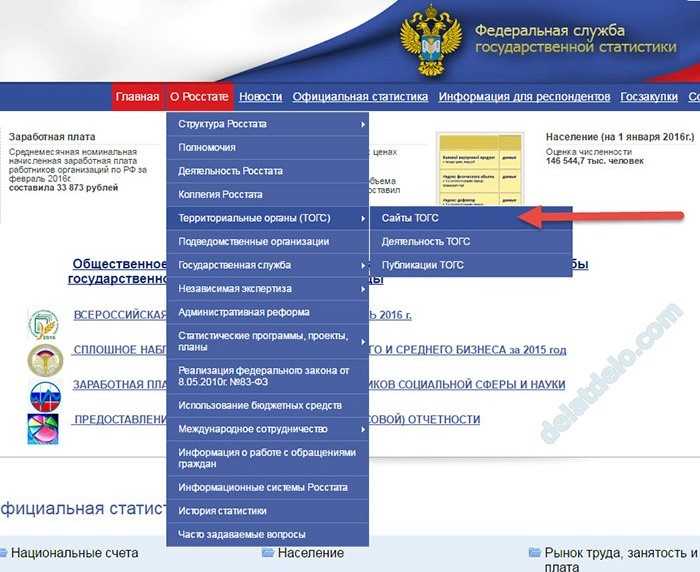Open the Новости navigation link
700x572 pixels.
pyautogui.click(x=261, y=97)
